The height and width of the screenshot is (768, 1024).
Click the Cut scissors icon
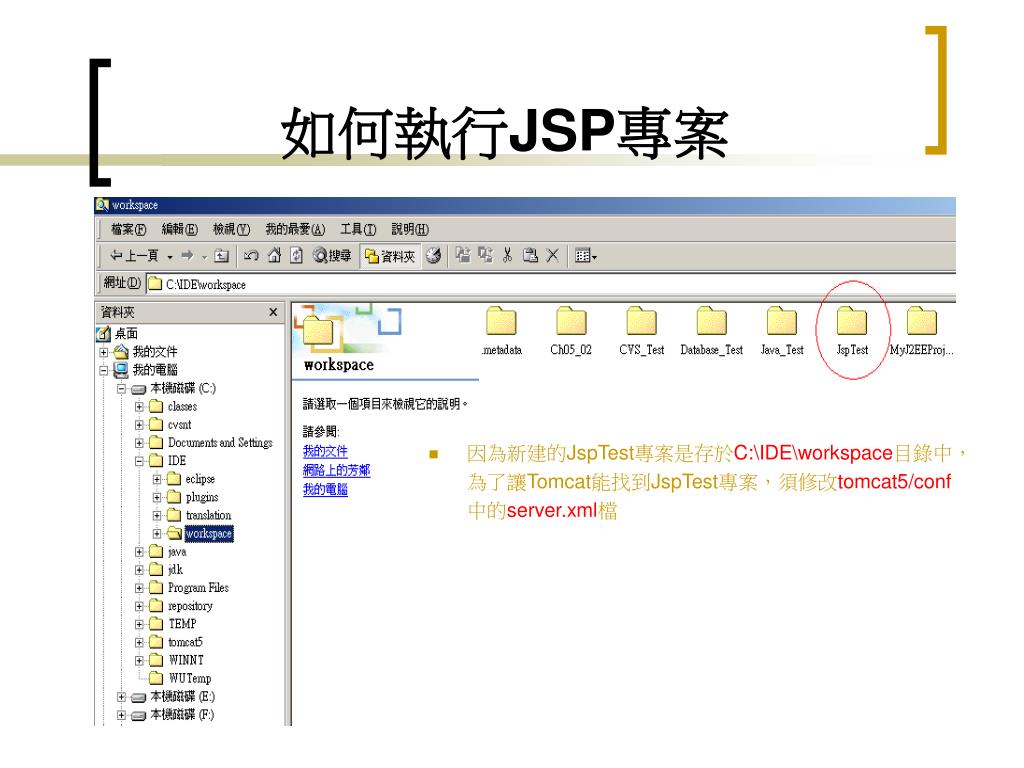(x=507, y=255)
